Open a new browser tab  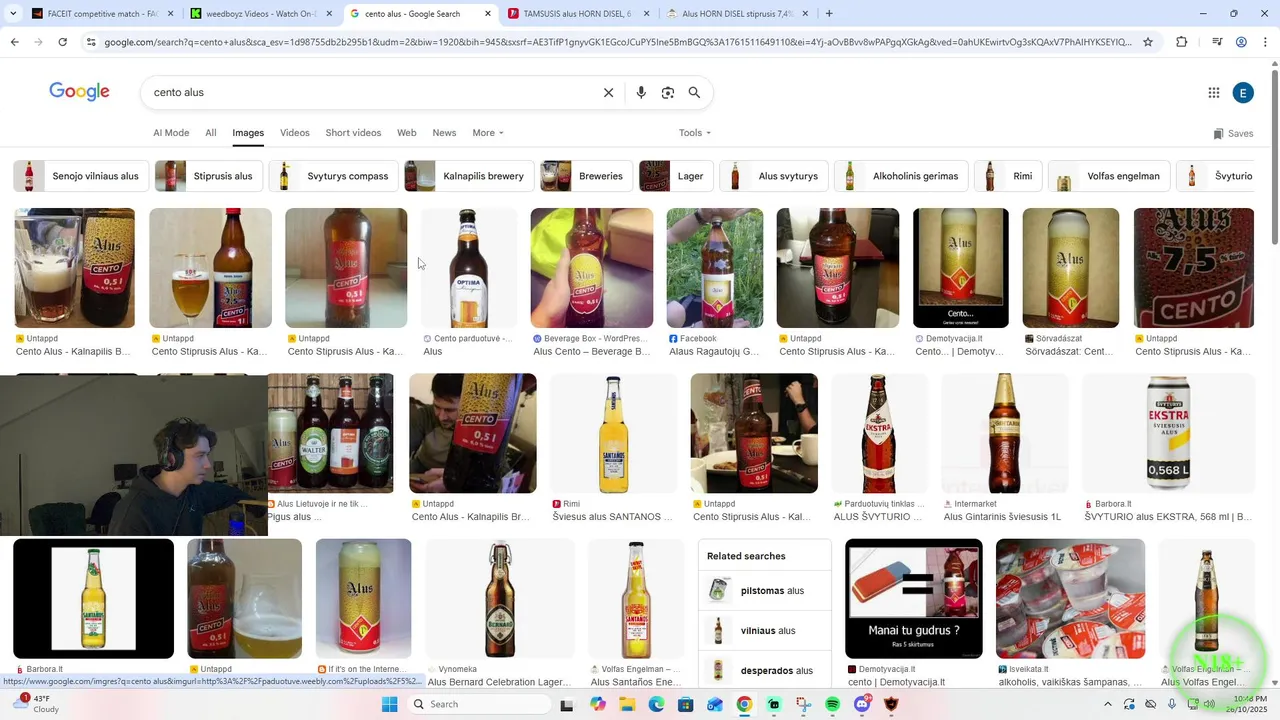click(x=829, y=14)
